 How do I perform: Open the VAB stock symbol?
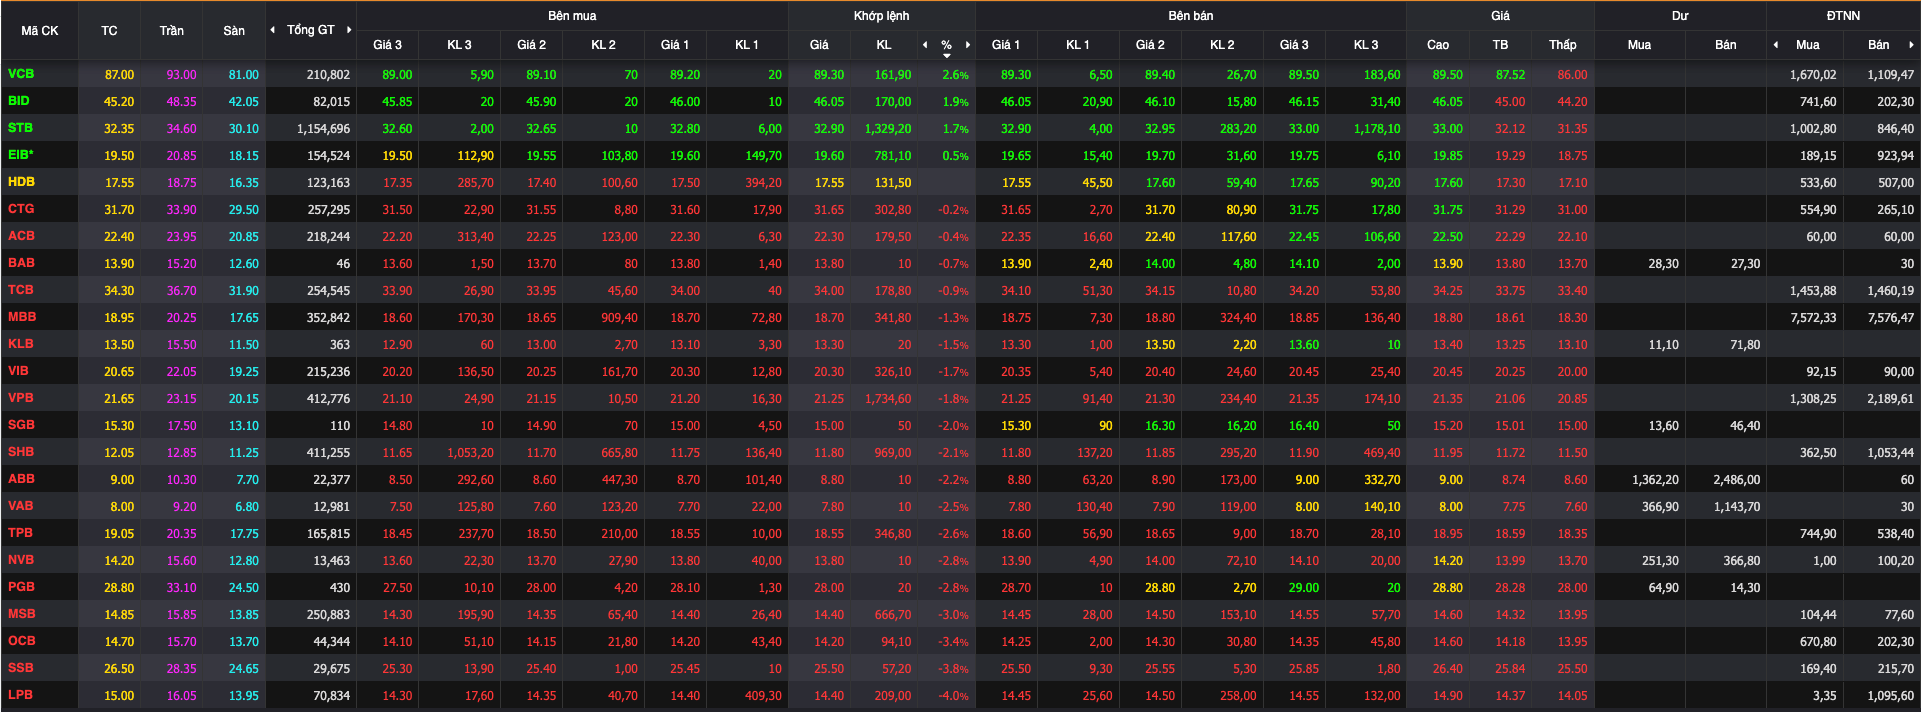(x=21, y=506)
